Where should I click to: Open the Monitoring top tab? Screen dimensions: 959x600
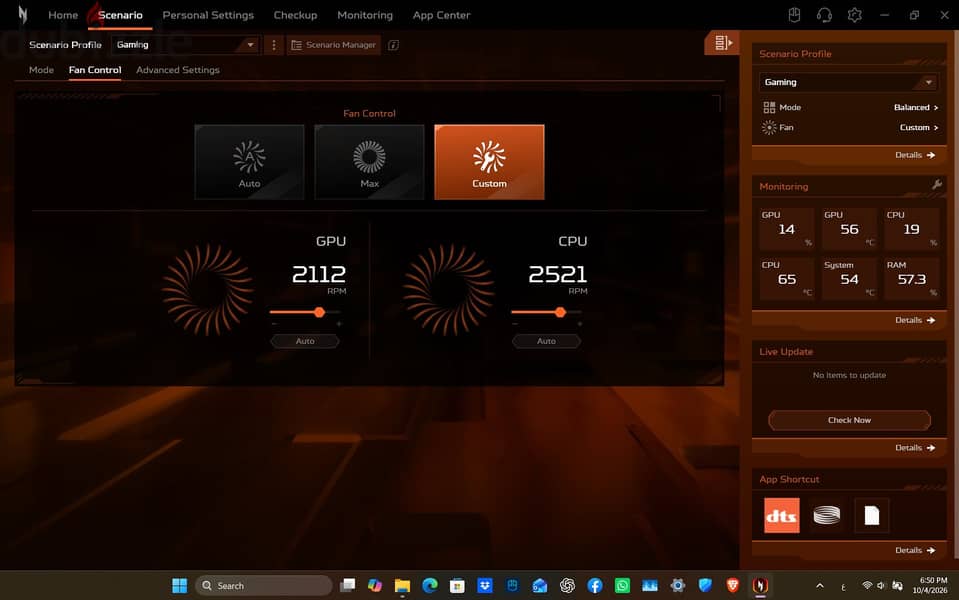pos(365,15)
